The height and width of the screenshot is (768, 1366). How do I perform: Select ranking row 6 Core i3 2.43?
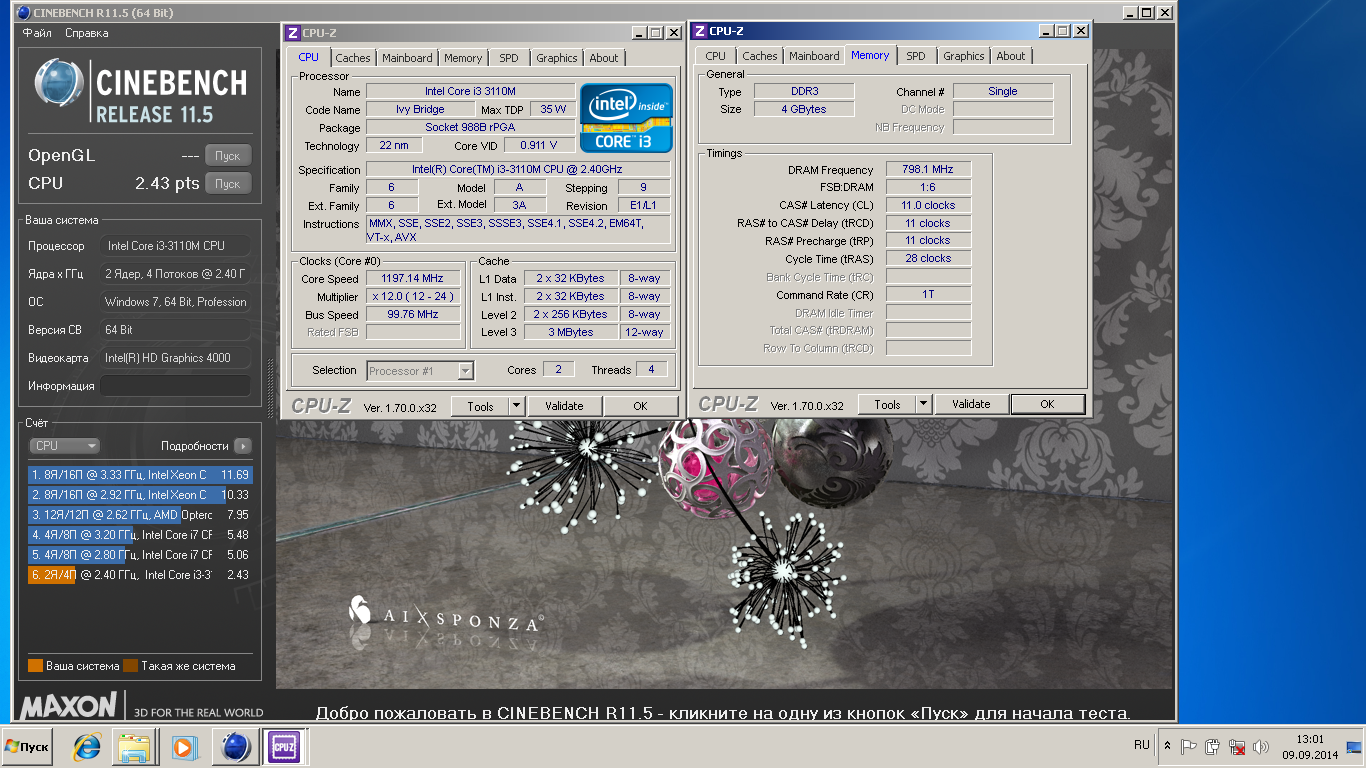click(140, 575)
